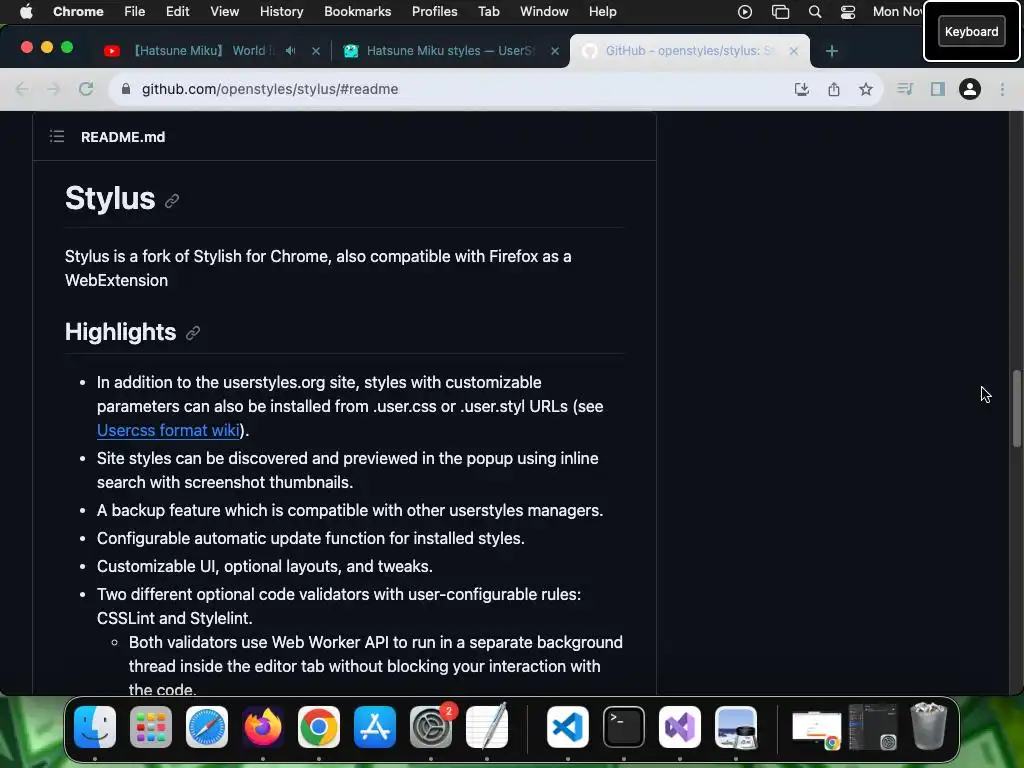Open the View menu
The width and height of the screenshot is (1024, 768).
coord(225,12)
